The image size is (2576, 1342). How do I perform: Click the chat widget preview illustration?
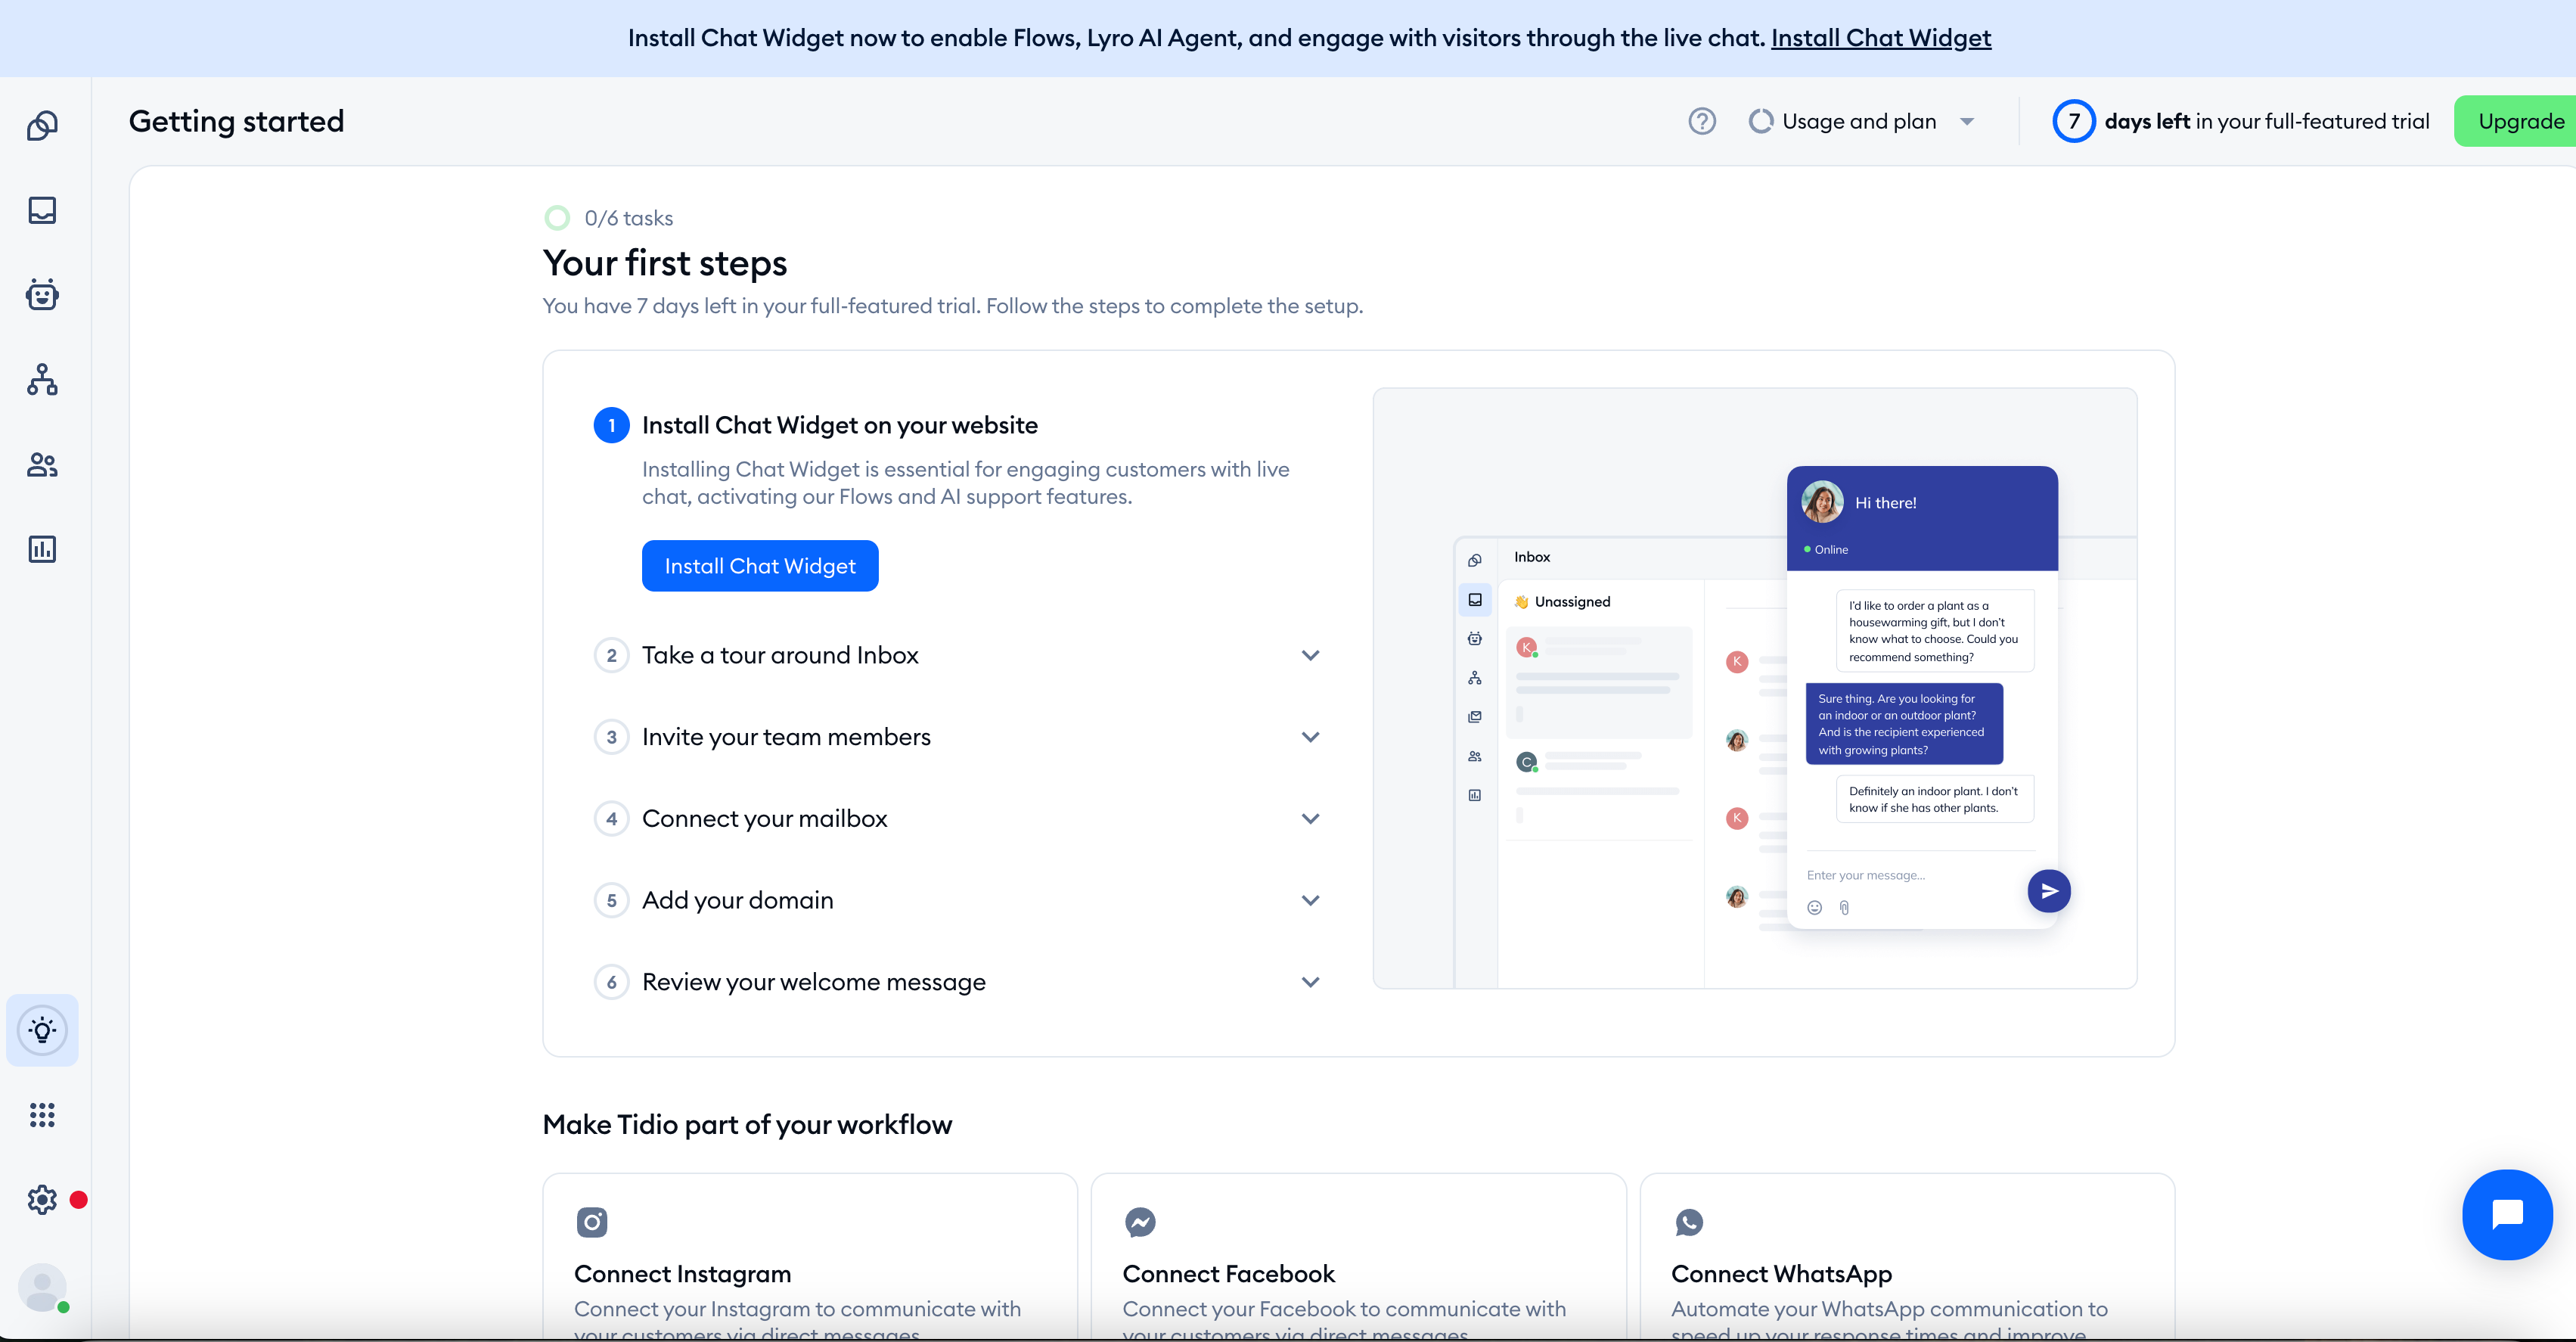[1755, 688]
